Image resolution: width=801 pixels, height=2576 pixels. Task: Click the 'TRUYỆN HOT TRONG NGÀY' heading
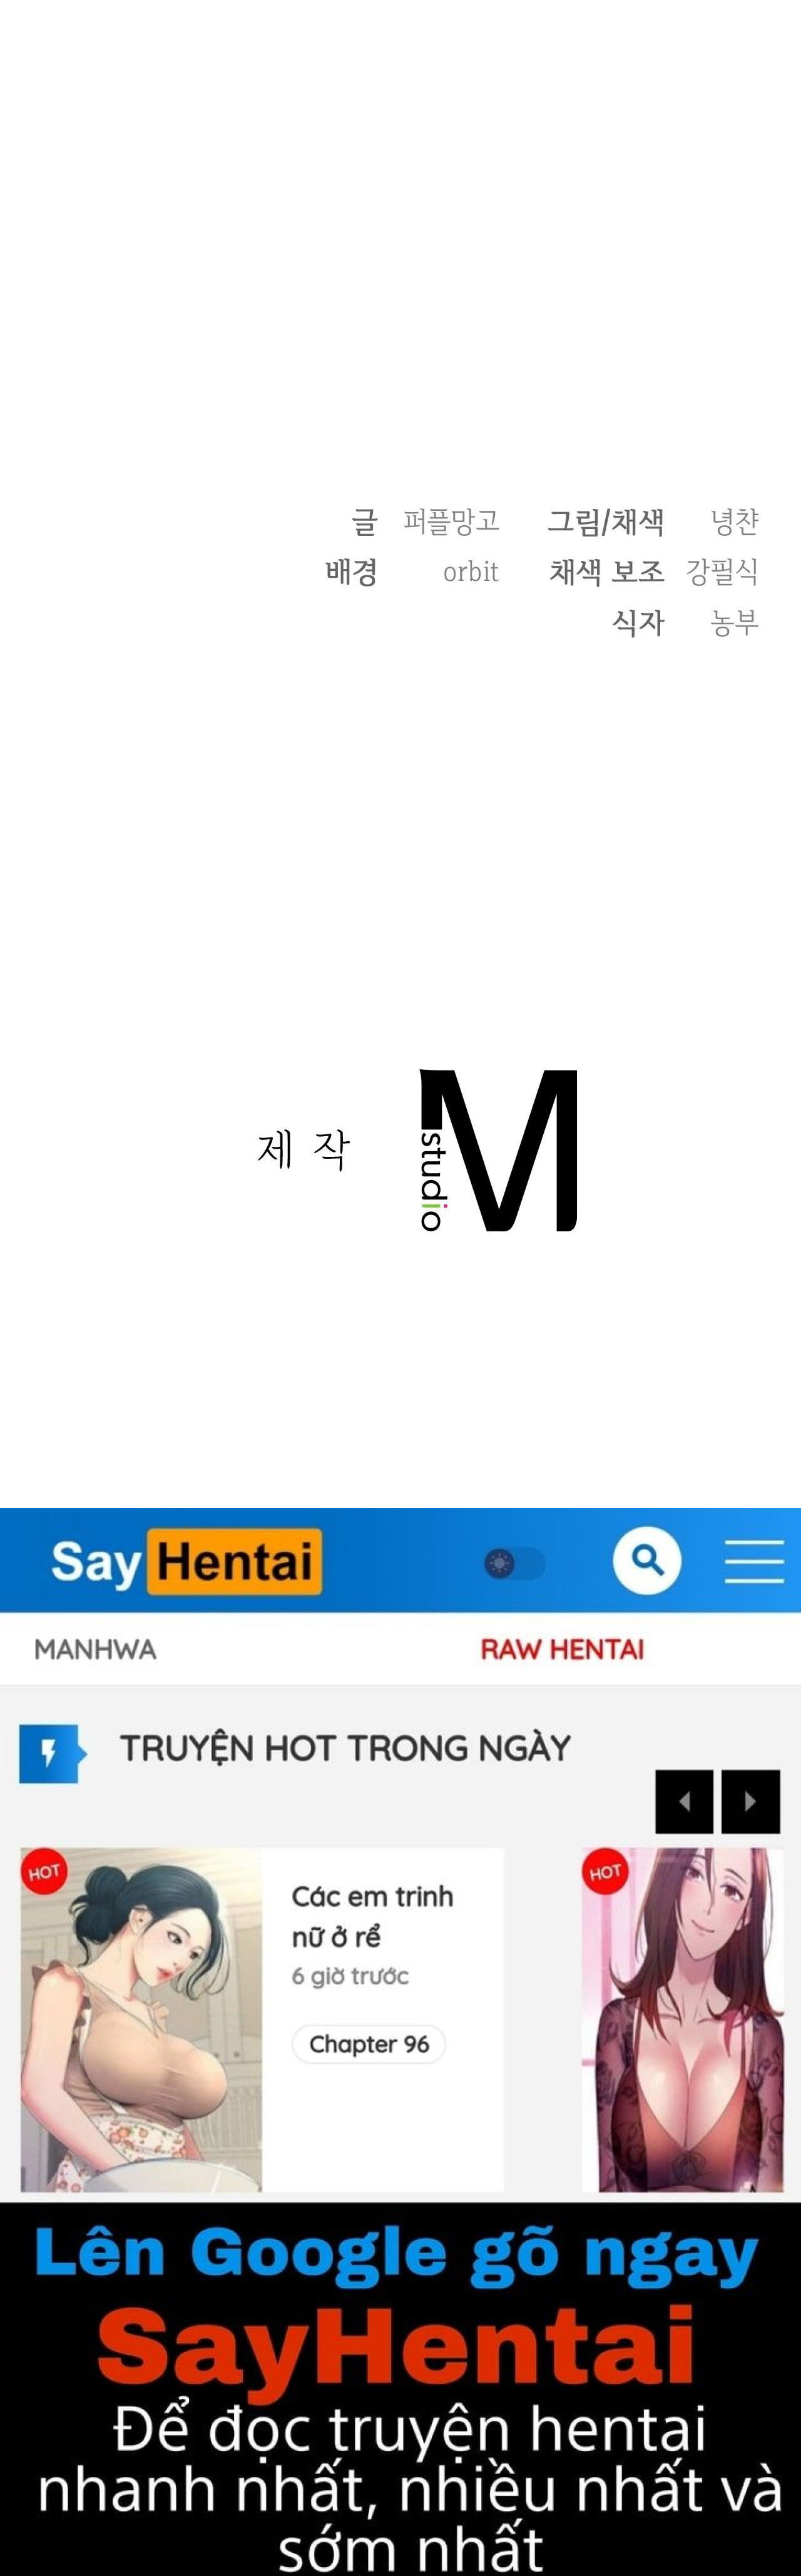[x=345, y=1748]
